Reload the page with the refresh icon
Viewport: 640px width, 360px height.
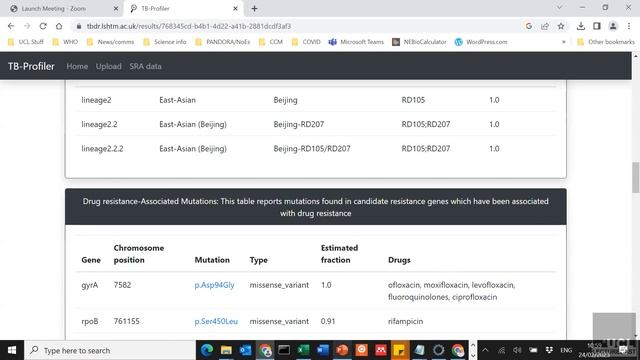[x=43, y=26]
